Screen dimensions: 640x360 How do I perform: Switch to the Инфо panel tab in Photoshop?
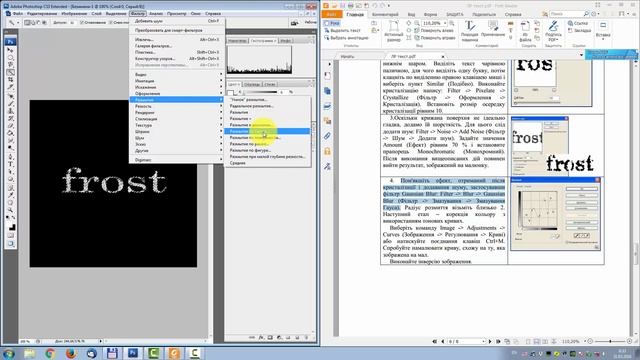[x=286, y=41]
